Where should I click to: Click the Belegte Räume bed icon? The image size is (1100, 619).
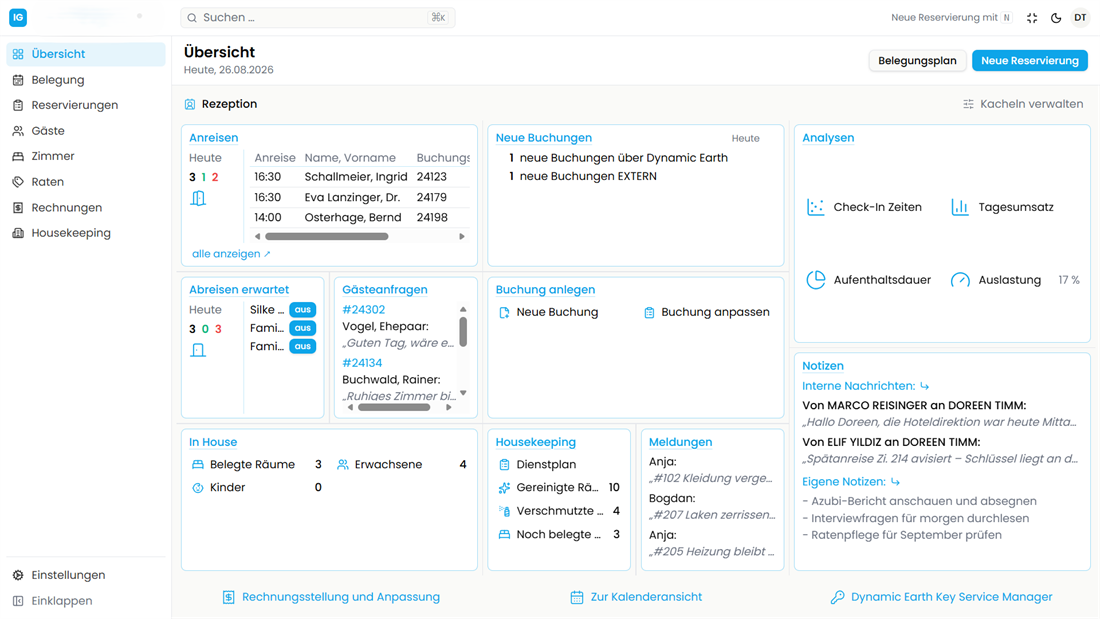click(198, 465)
